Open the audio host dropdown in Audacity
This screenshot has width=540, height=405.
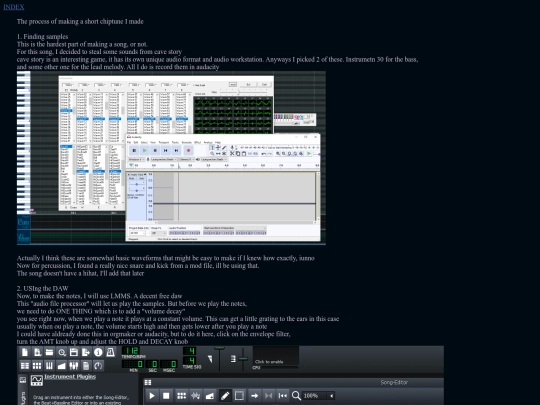tap(136, 159)
